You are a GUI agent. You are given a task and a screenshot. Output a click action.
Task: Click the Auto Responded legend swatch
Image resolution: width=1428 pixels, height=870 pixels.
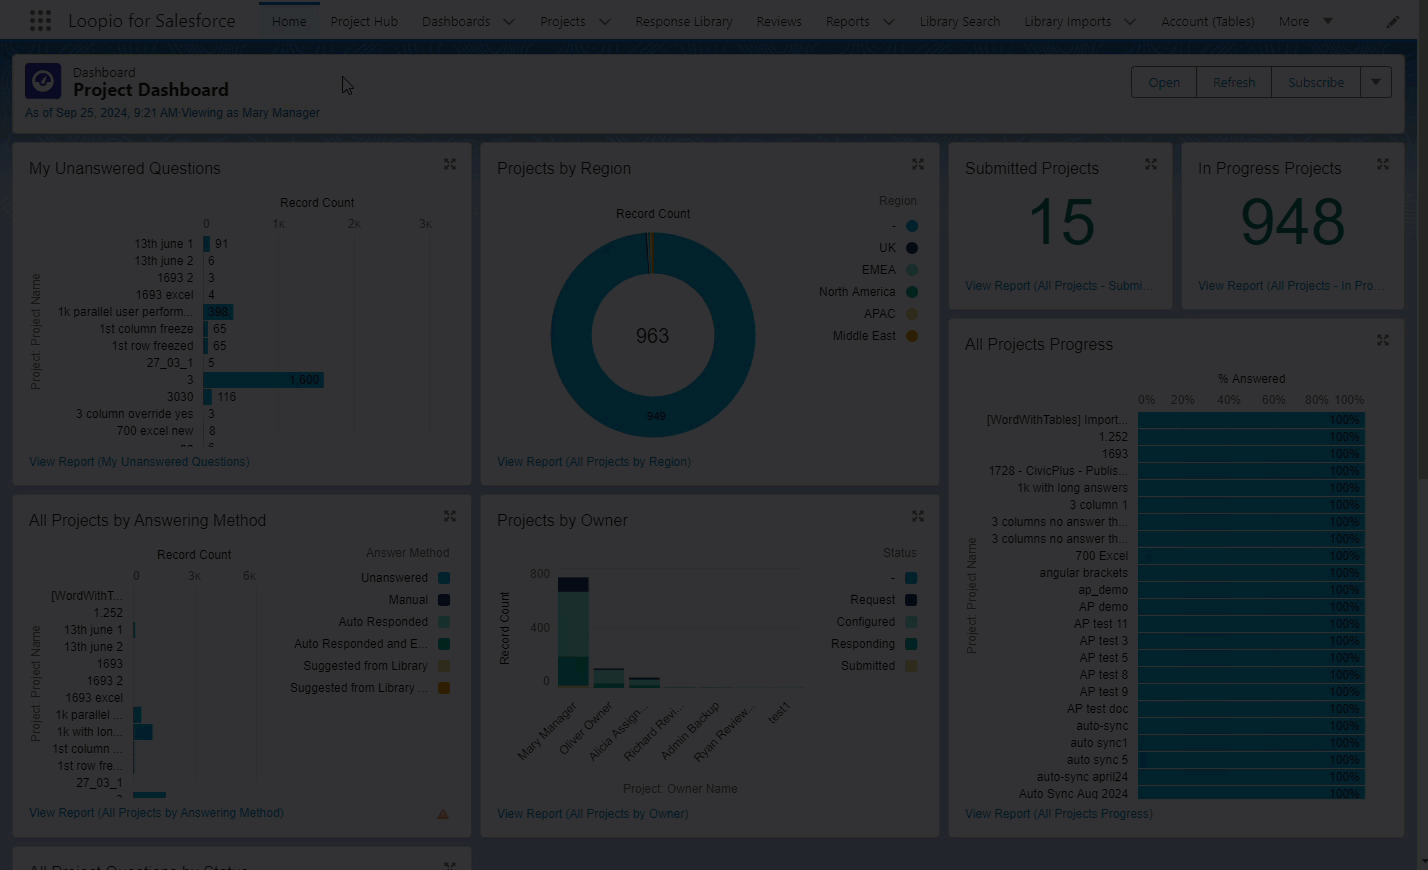(x=444, y=622)
